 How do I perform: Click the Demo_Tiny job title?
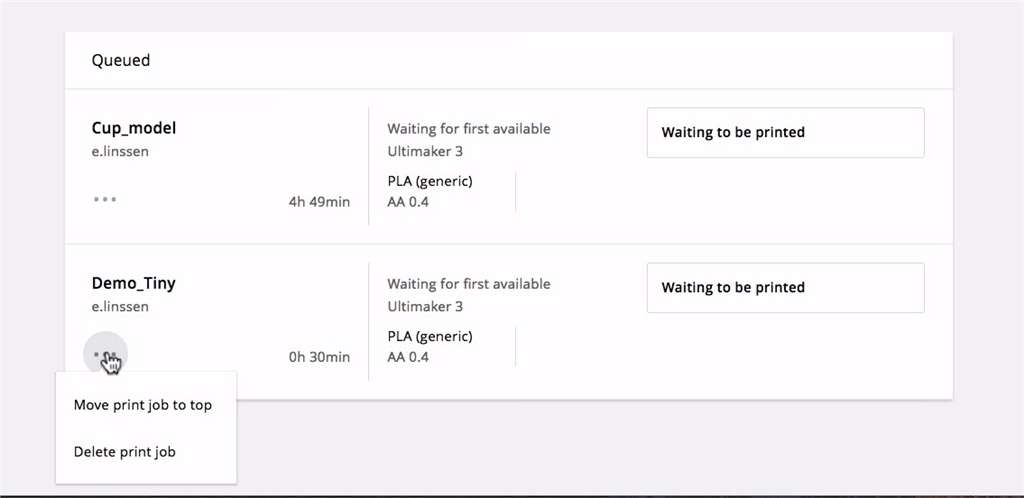click(x=133, y=283)
